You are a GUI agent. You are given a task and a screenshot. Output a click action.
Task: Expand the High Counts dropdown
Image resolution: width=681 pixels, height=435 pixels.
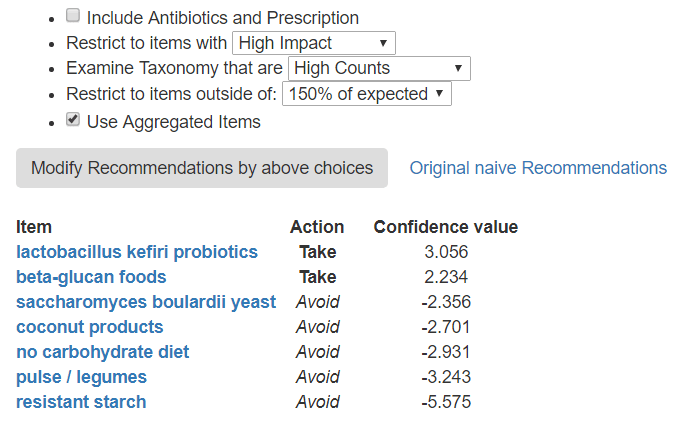378,69
